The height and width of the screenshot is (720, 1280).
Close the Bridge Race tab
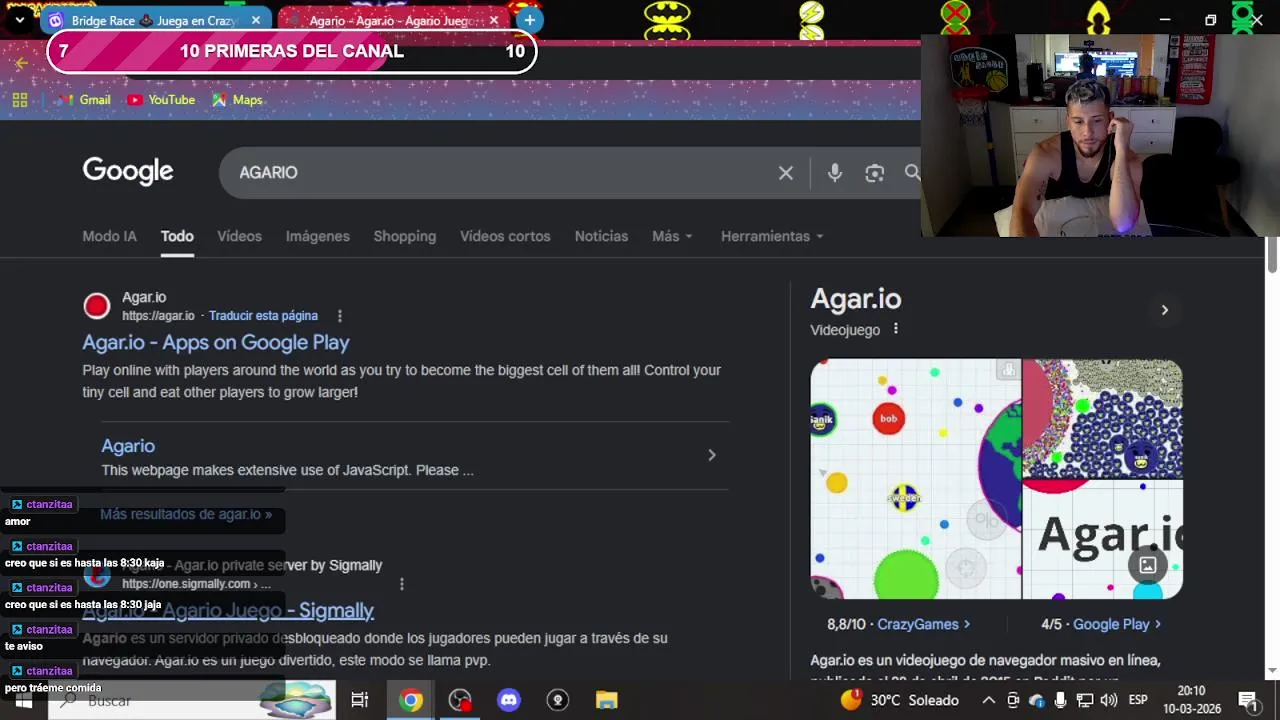tap(256, 20)
